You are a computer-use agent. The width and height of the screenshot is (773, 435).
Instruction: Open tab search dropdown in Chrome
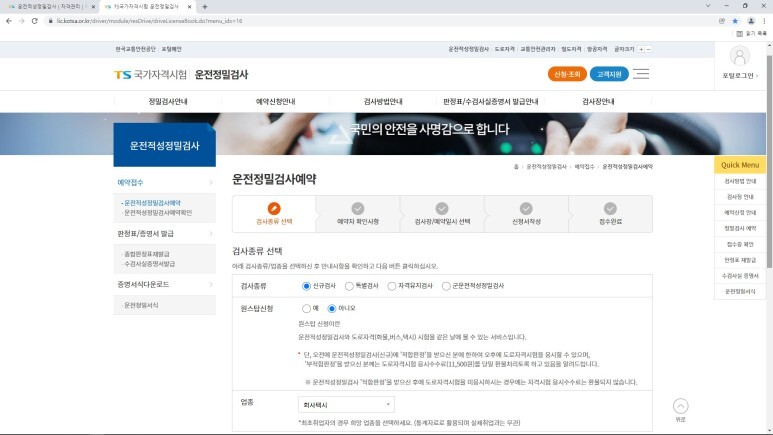708,6
